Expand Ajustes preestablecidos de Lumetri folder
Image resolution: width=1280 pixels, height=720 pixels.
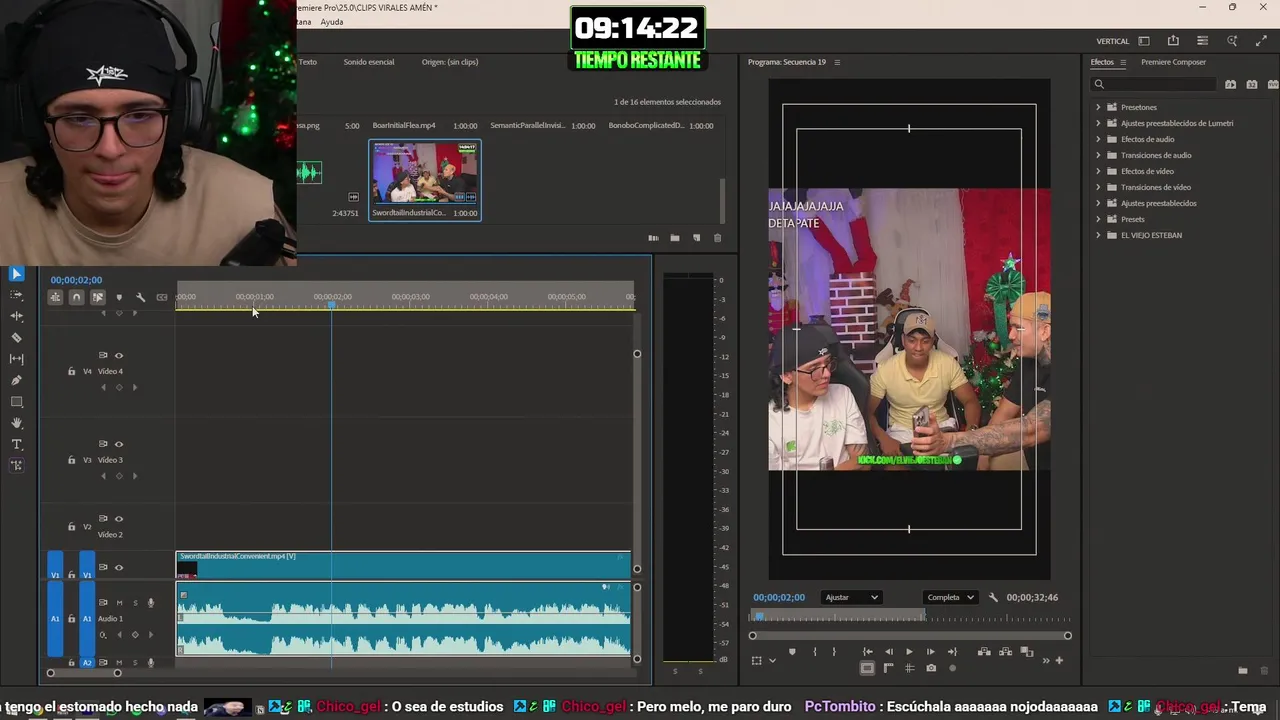click(x=1098, y=123)
